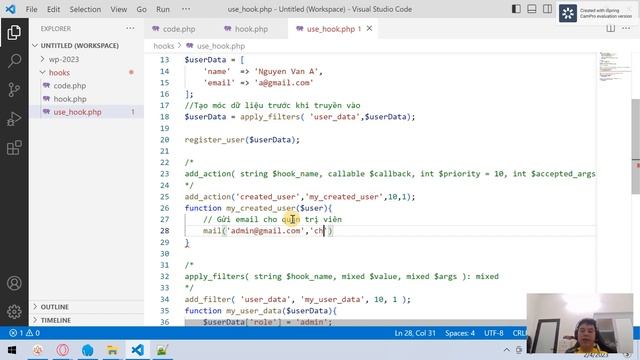Open the File menu
Viewport: 640px width, 360px height.
[31, 9]
